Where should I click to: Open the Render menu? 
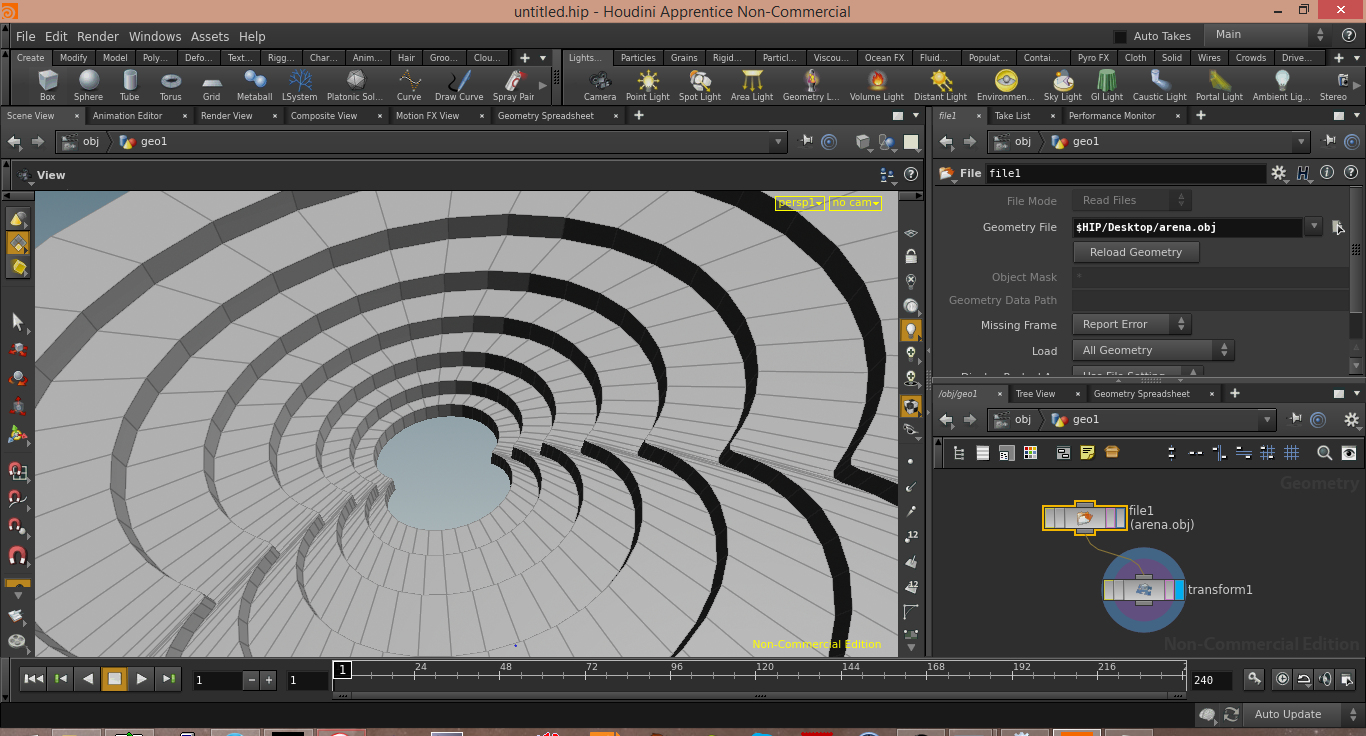tap(97, 36)
